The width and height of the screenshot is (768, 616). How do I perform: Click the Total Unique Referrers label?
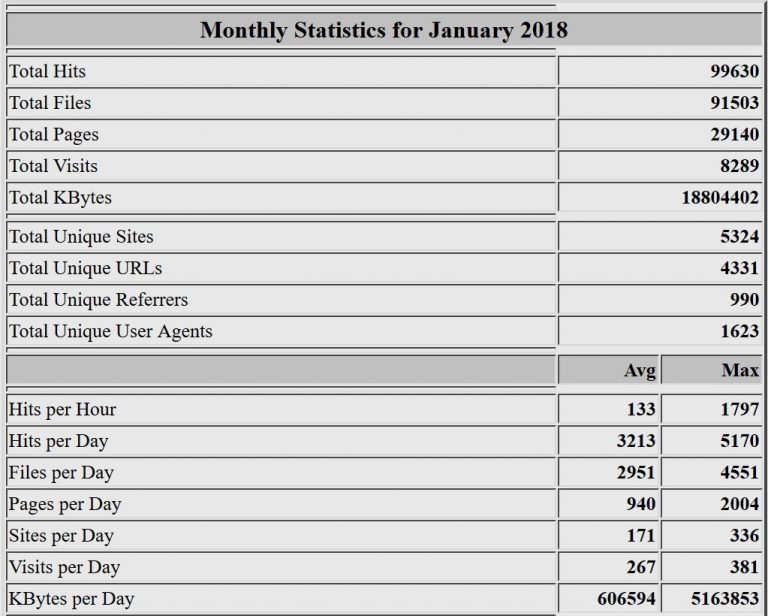[x=98, y=299]
